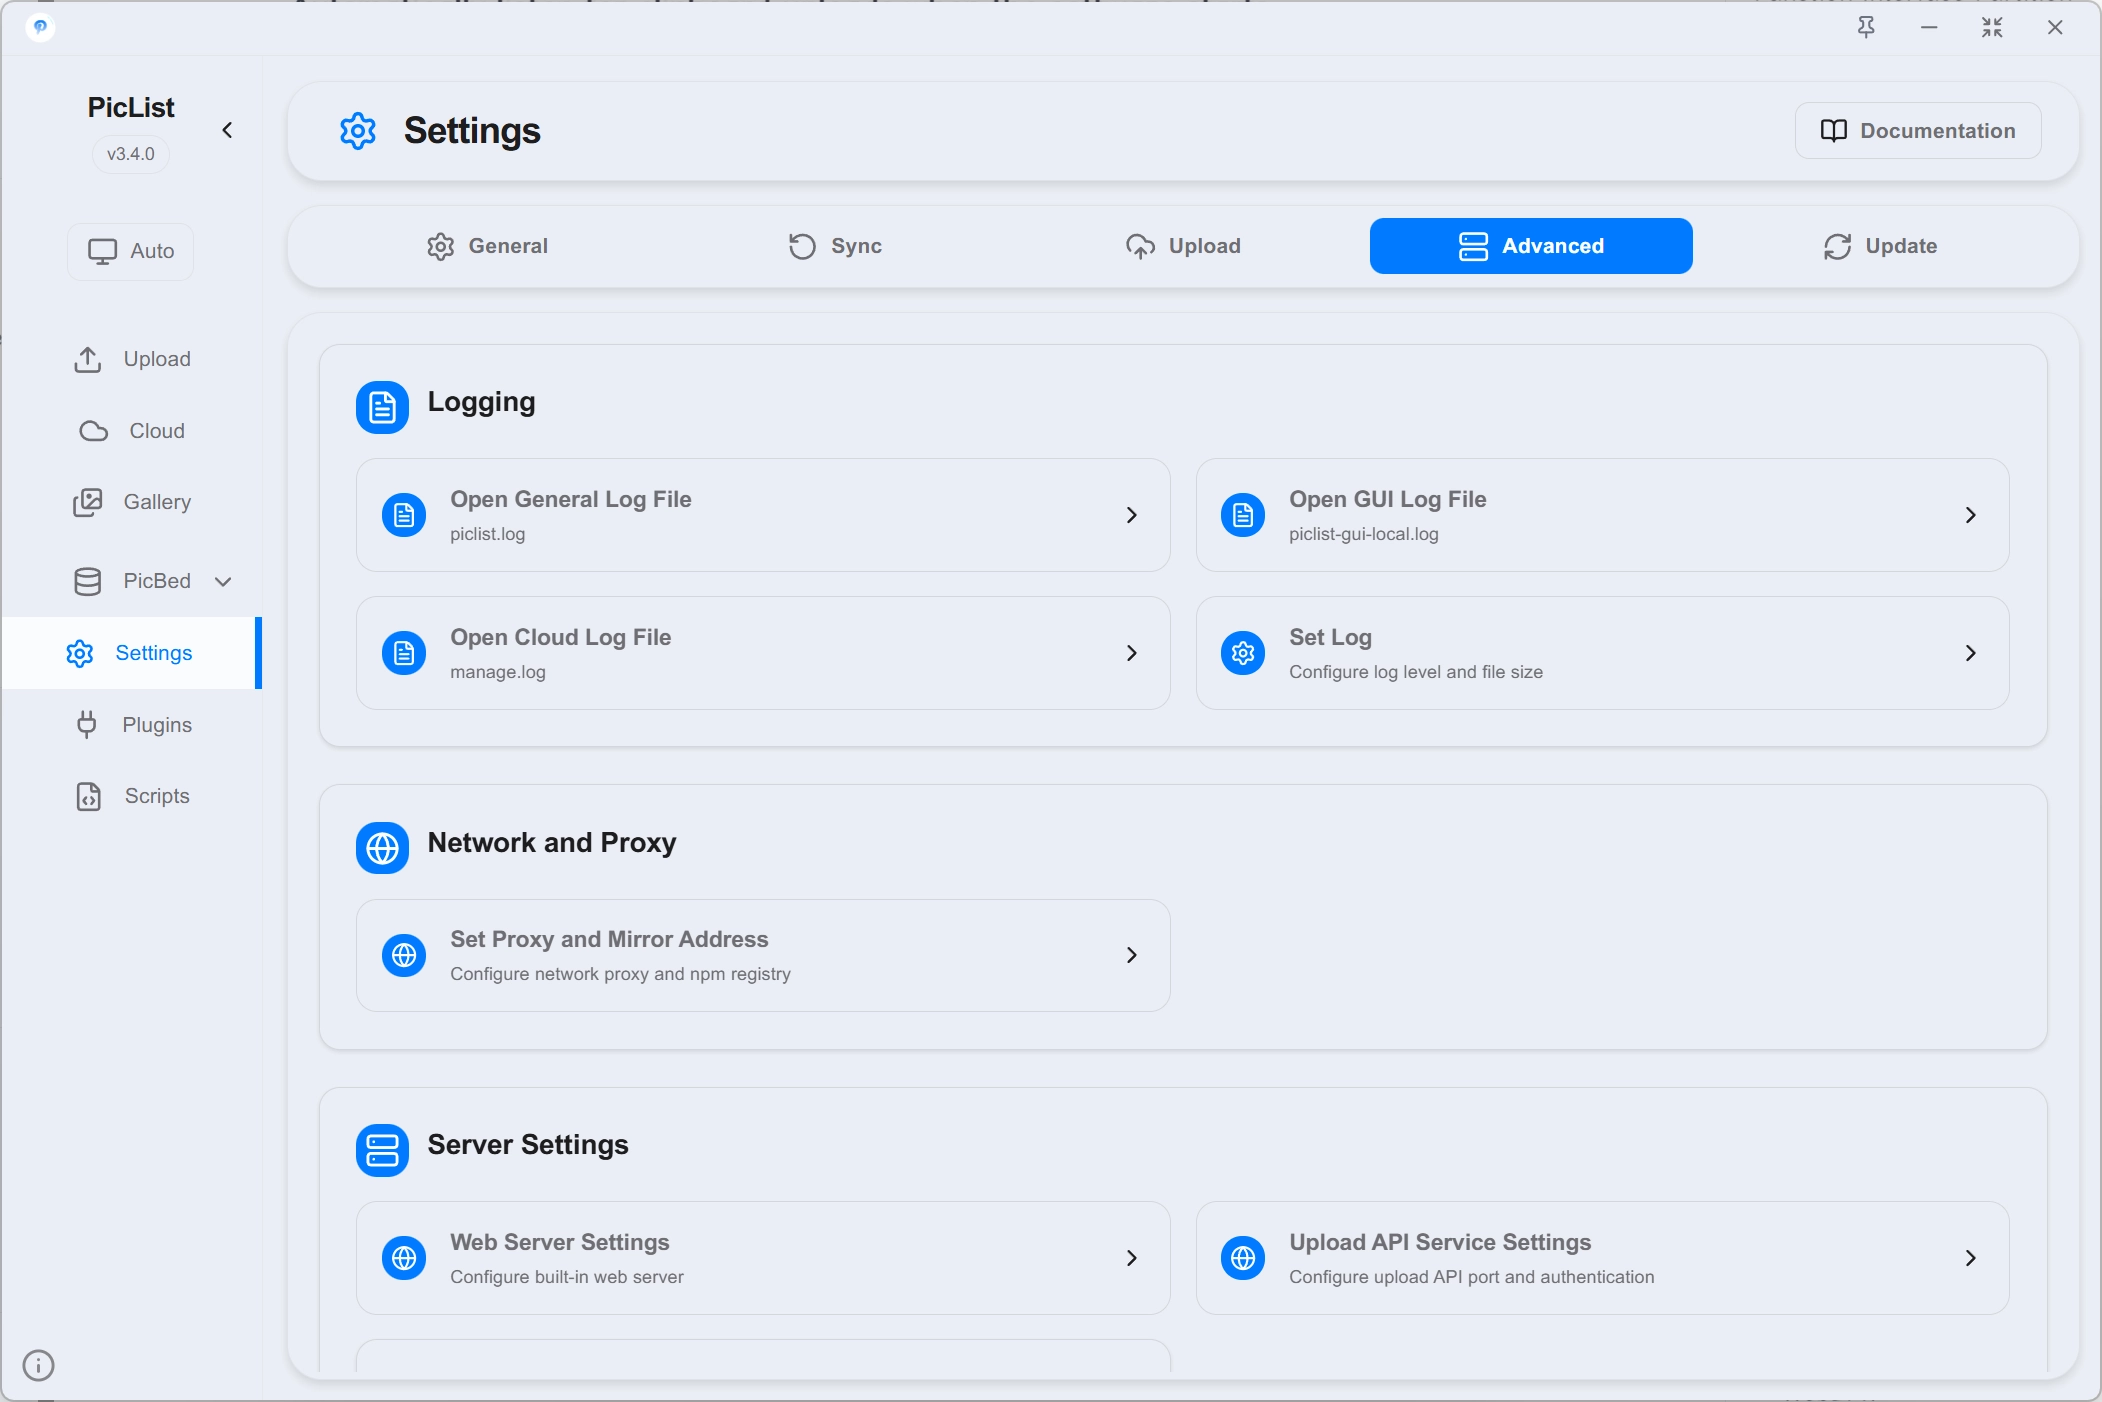Click the Web Server Settings globe icon

[404, 1258]
